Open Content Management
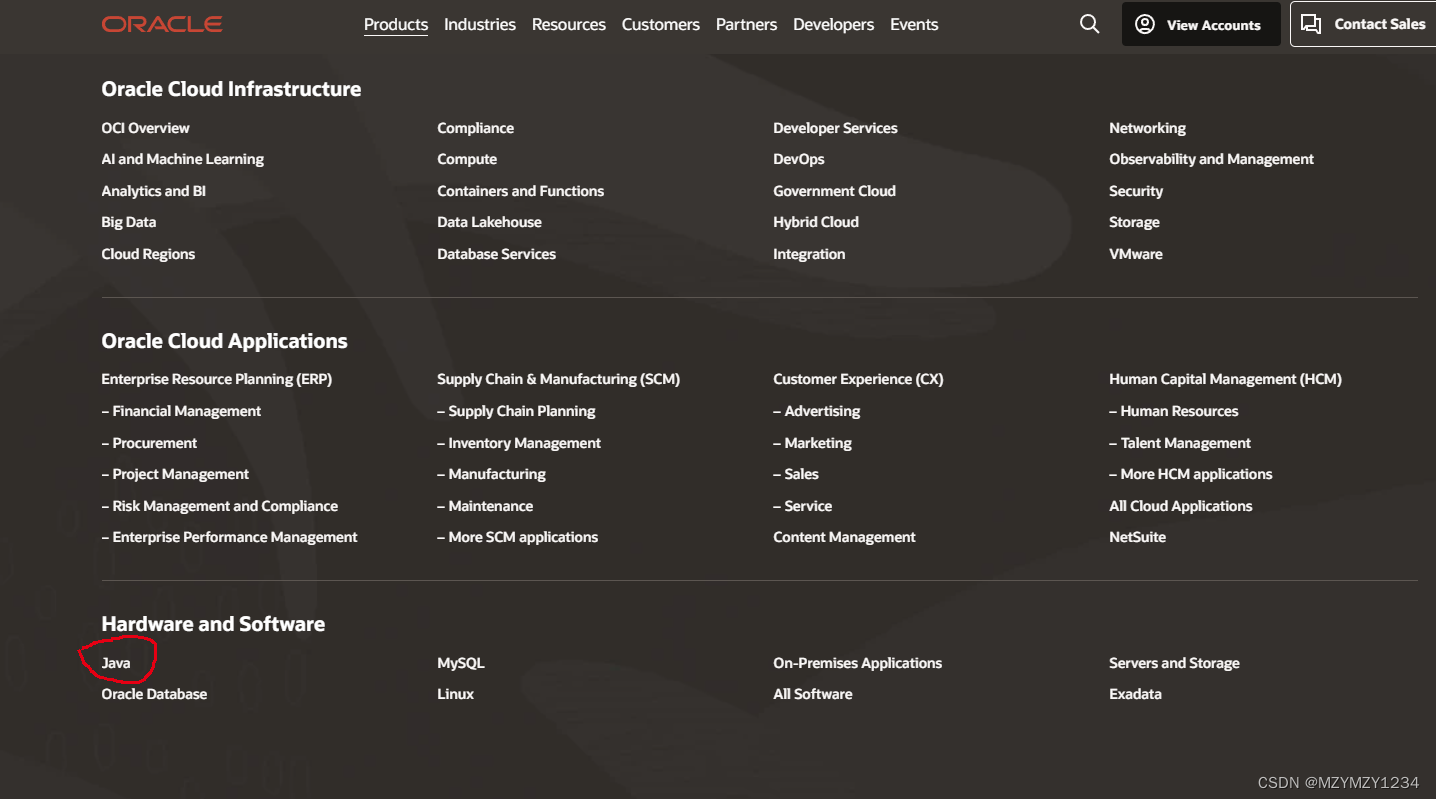The image size is (1436, 799). (x=845, y=537)
